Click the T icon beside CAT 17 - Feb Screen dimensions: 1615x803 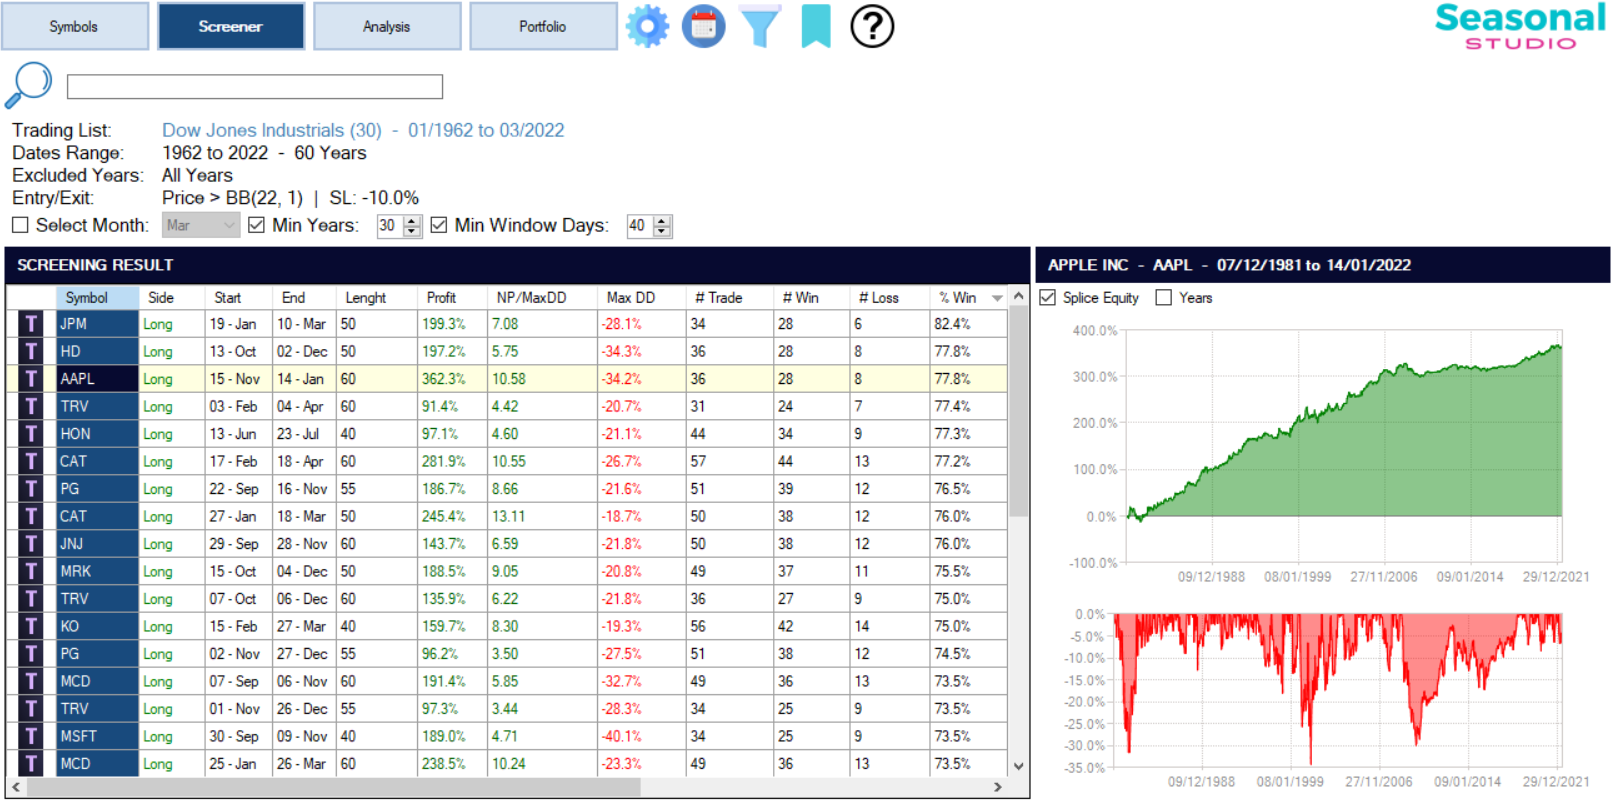[x=31, y=461]
